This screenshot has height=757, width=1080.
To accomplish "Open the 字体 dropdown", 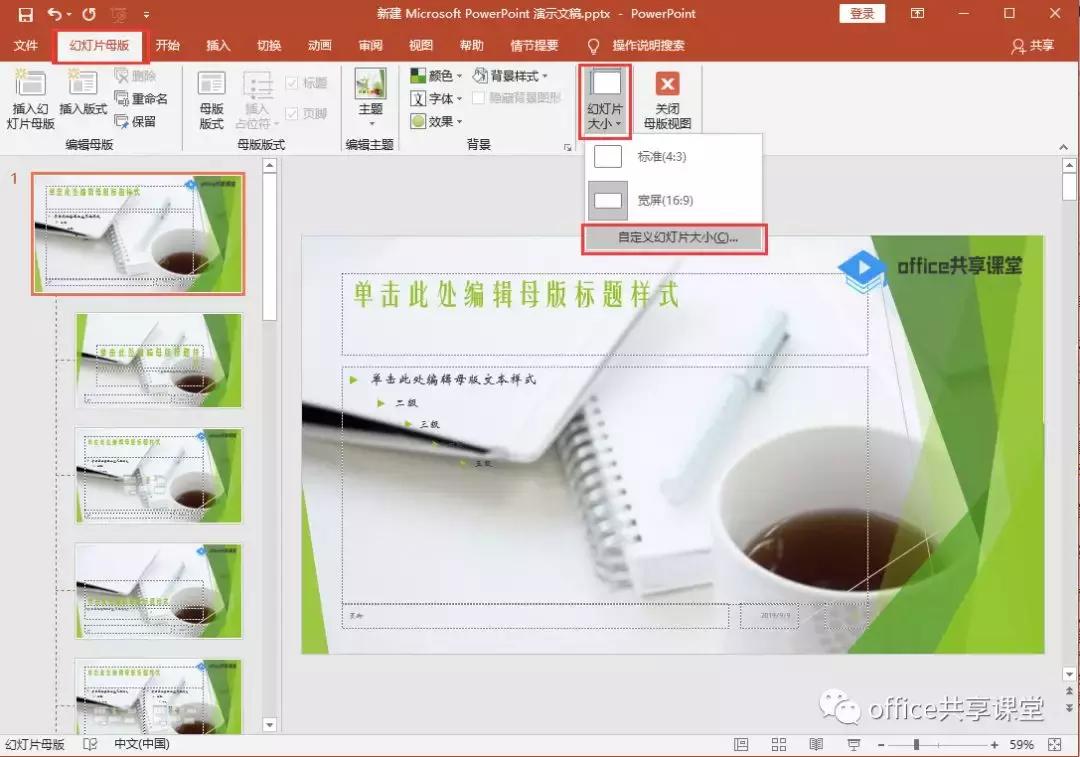I will [x=434, y=98].
